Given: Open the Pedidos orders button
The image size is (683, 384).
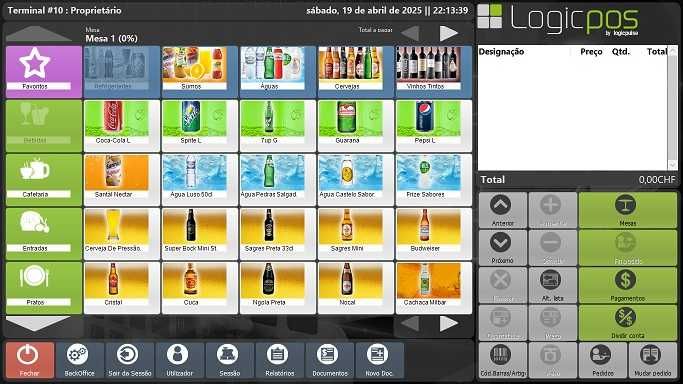Looking at the screenshot, I should coord(603,360).
